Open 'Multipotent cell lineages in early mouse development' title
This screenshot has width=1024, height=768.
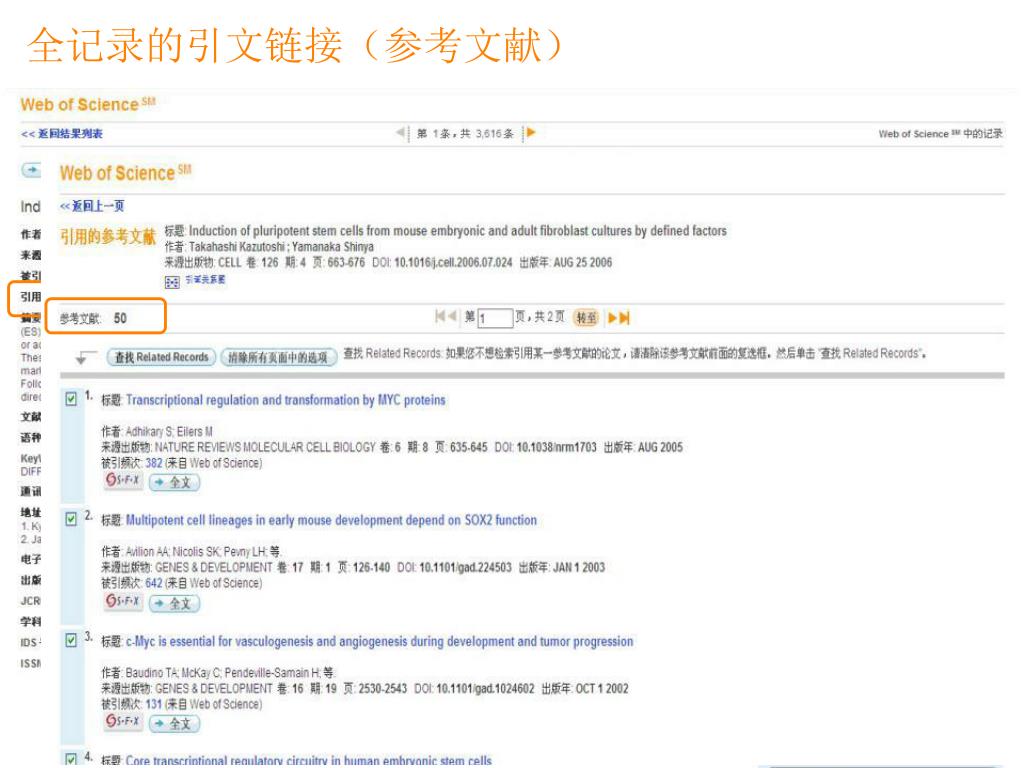click(331, 520)
